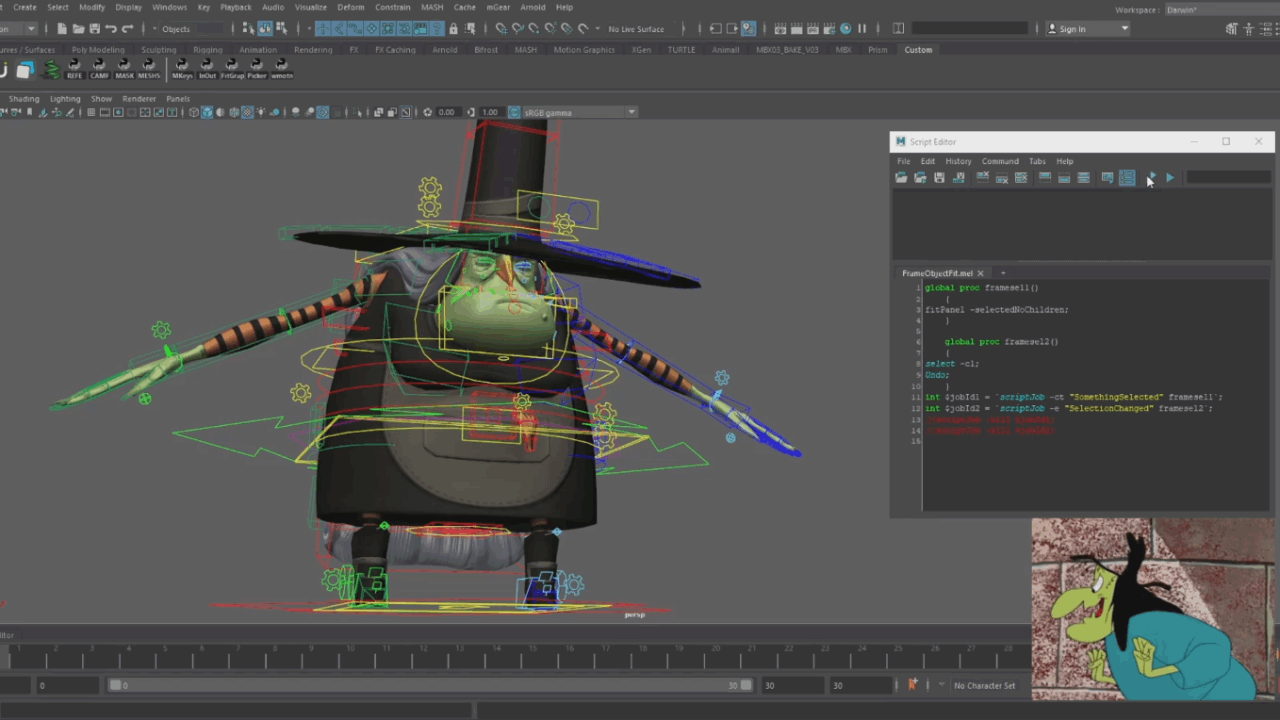Viewport: 1280px width, 720px height.
Task: Close the FrameObjectFit.mel tab
Action: pos(981,273)
